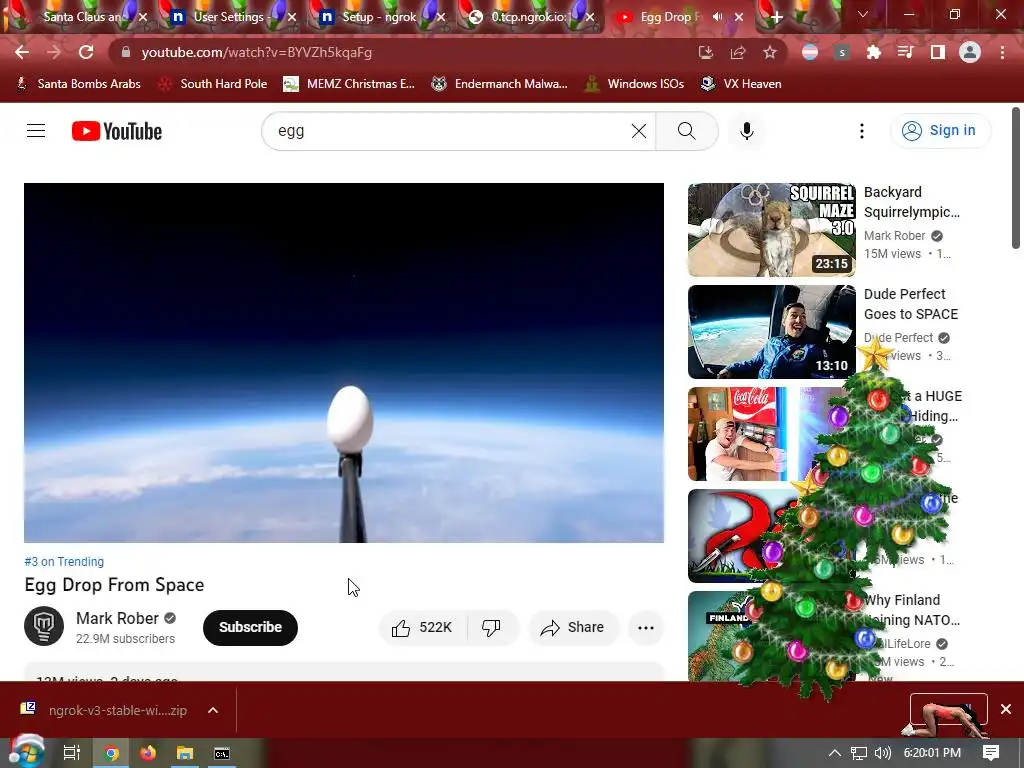Go back with the browser back arrow

[x=22, y=52]
